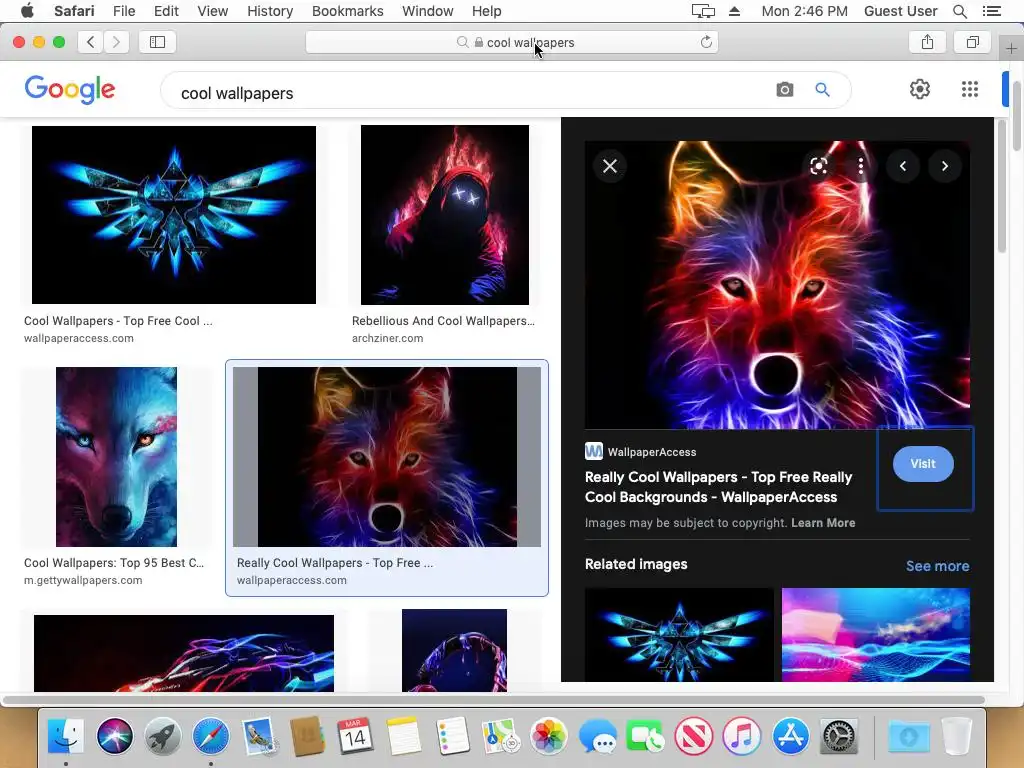Open App Store in the Dock
This screenshot has width=1024, height=768.
pos(790,736)
